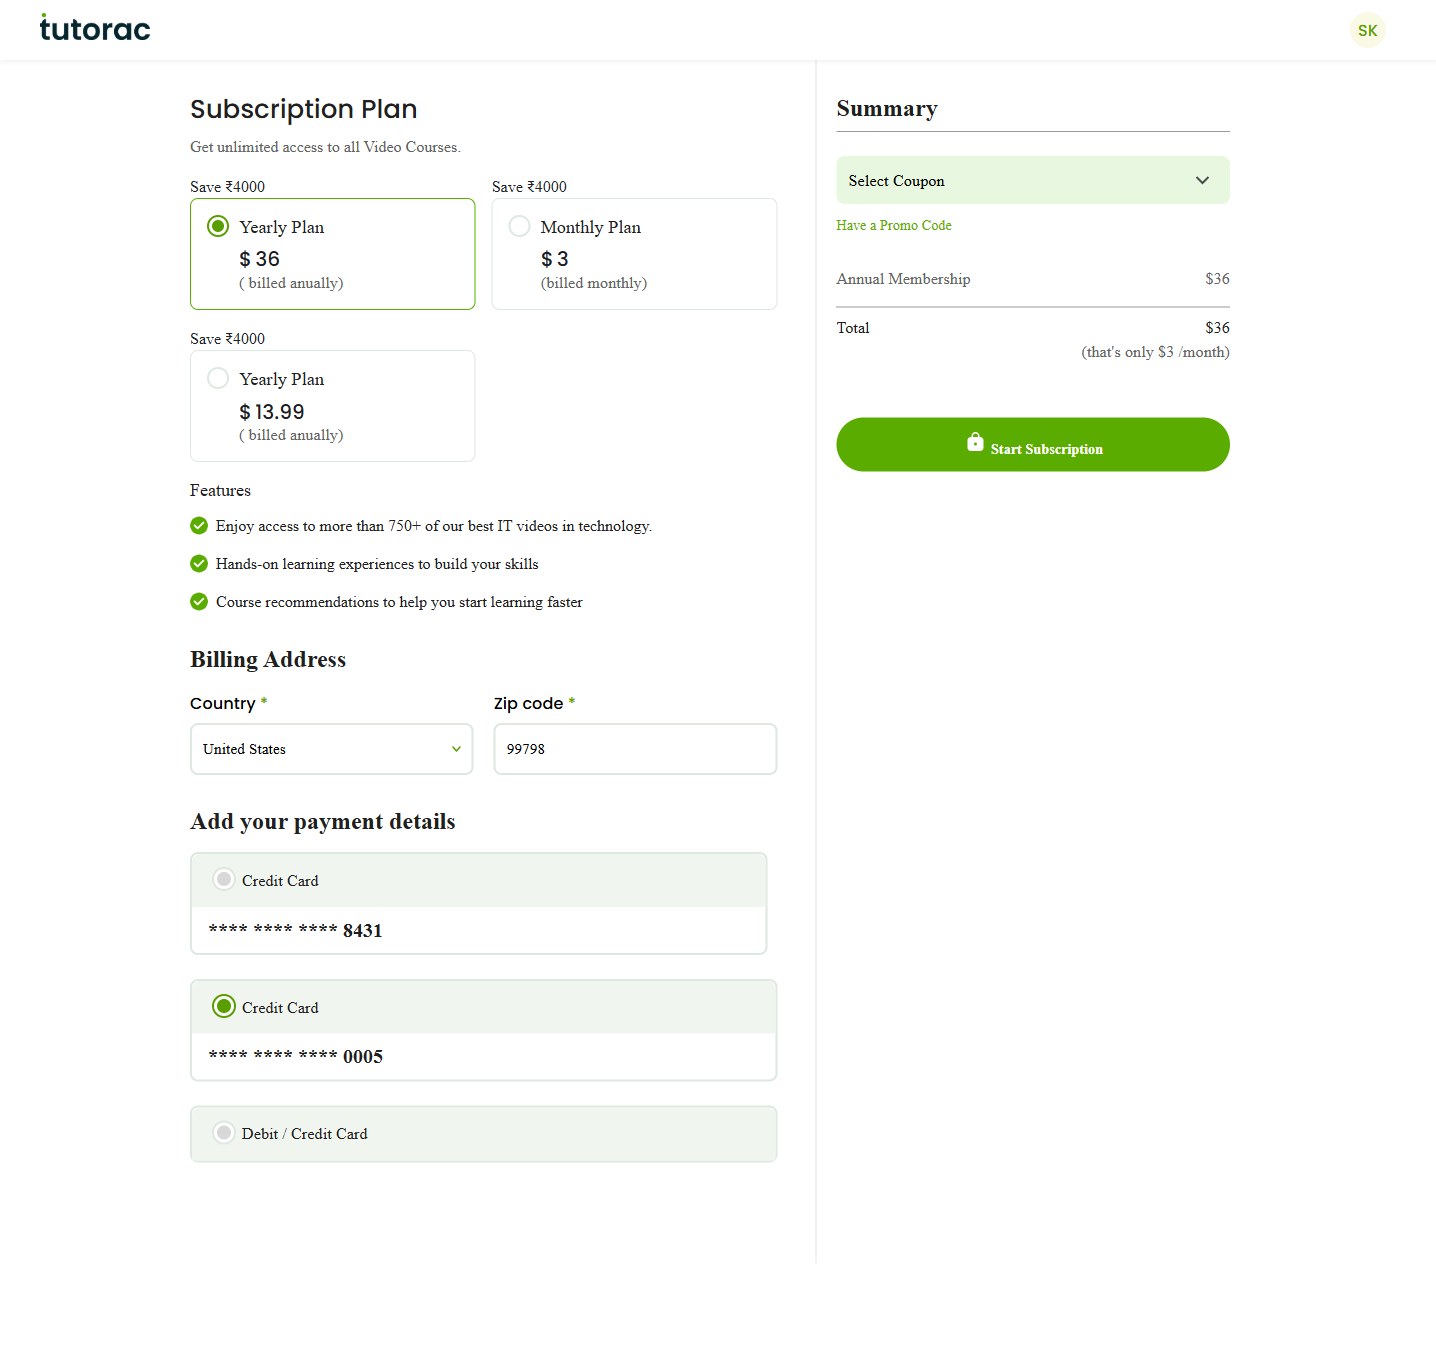
Task: Select the $36 Yearly Plan radio button
Action: [218, 226]
